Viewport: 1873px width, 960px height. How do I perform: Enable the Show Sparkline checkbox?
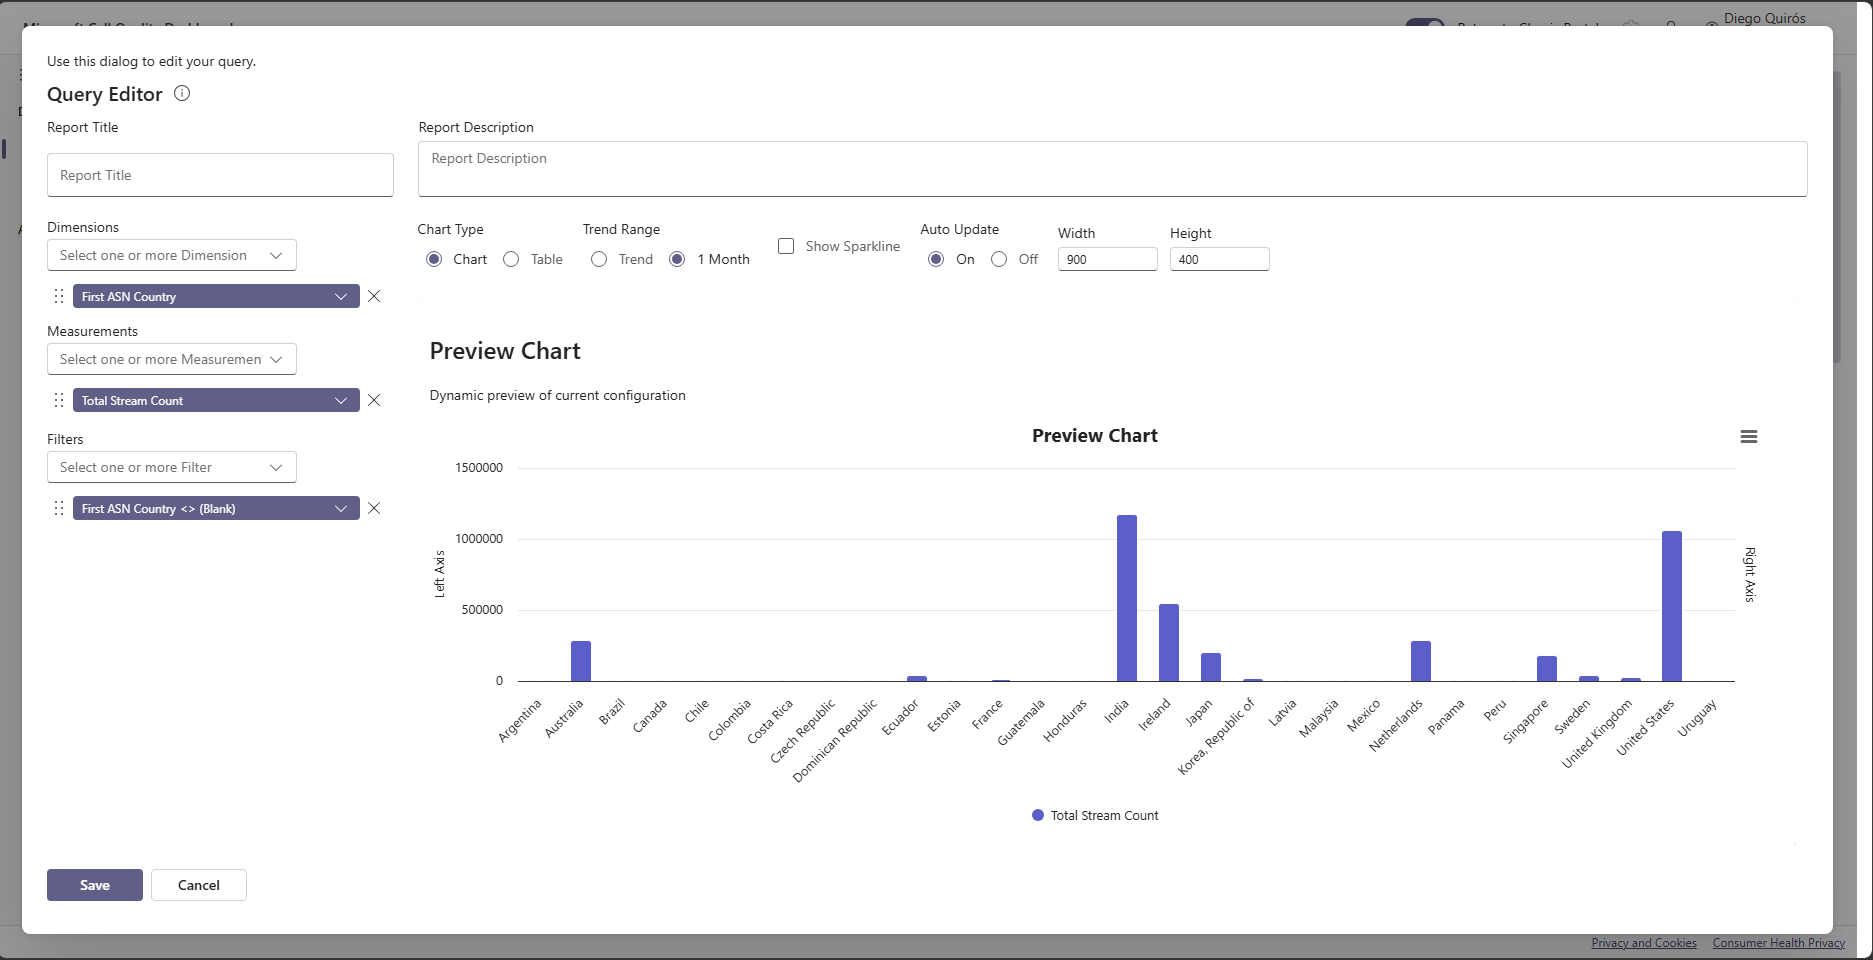tap(786, 246)
